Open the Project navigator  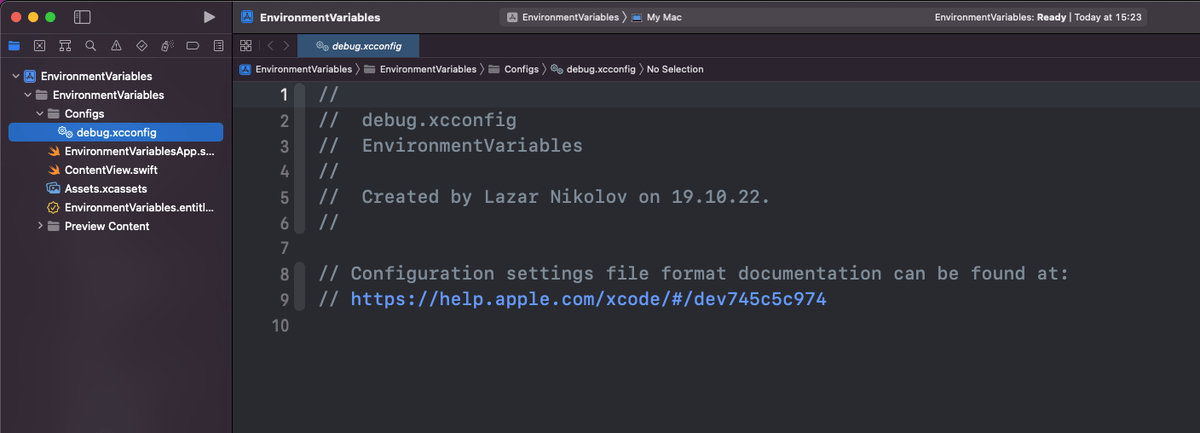click(x=14, y=45)
